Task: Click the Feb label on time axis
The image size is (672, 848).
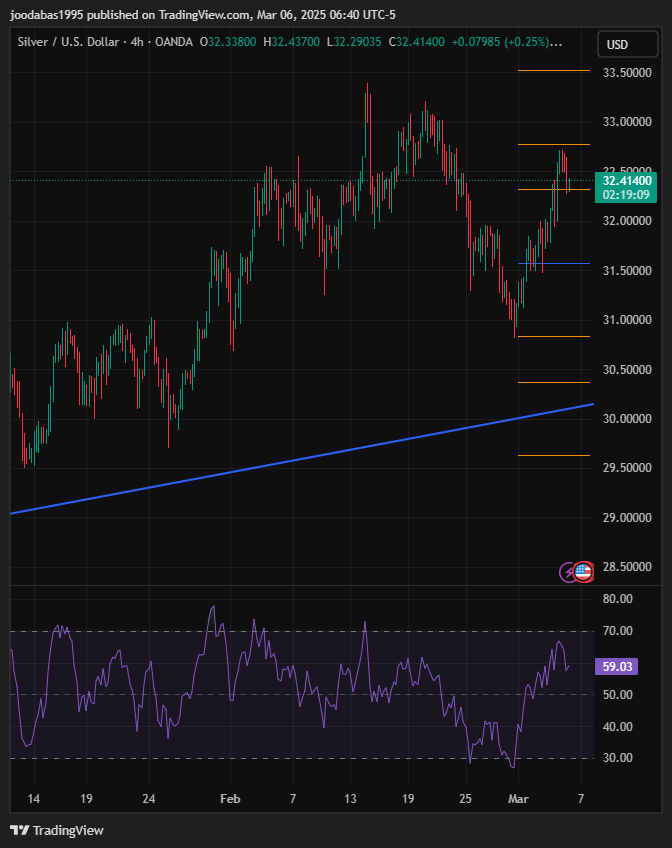Action: [230, 799]
